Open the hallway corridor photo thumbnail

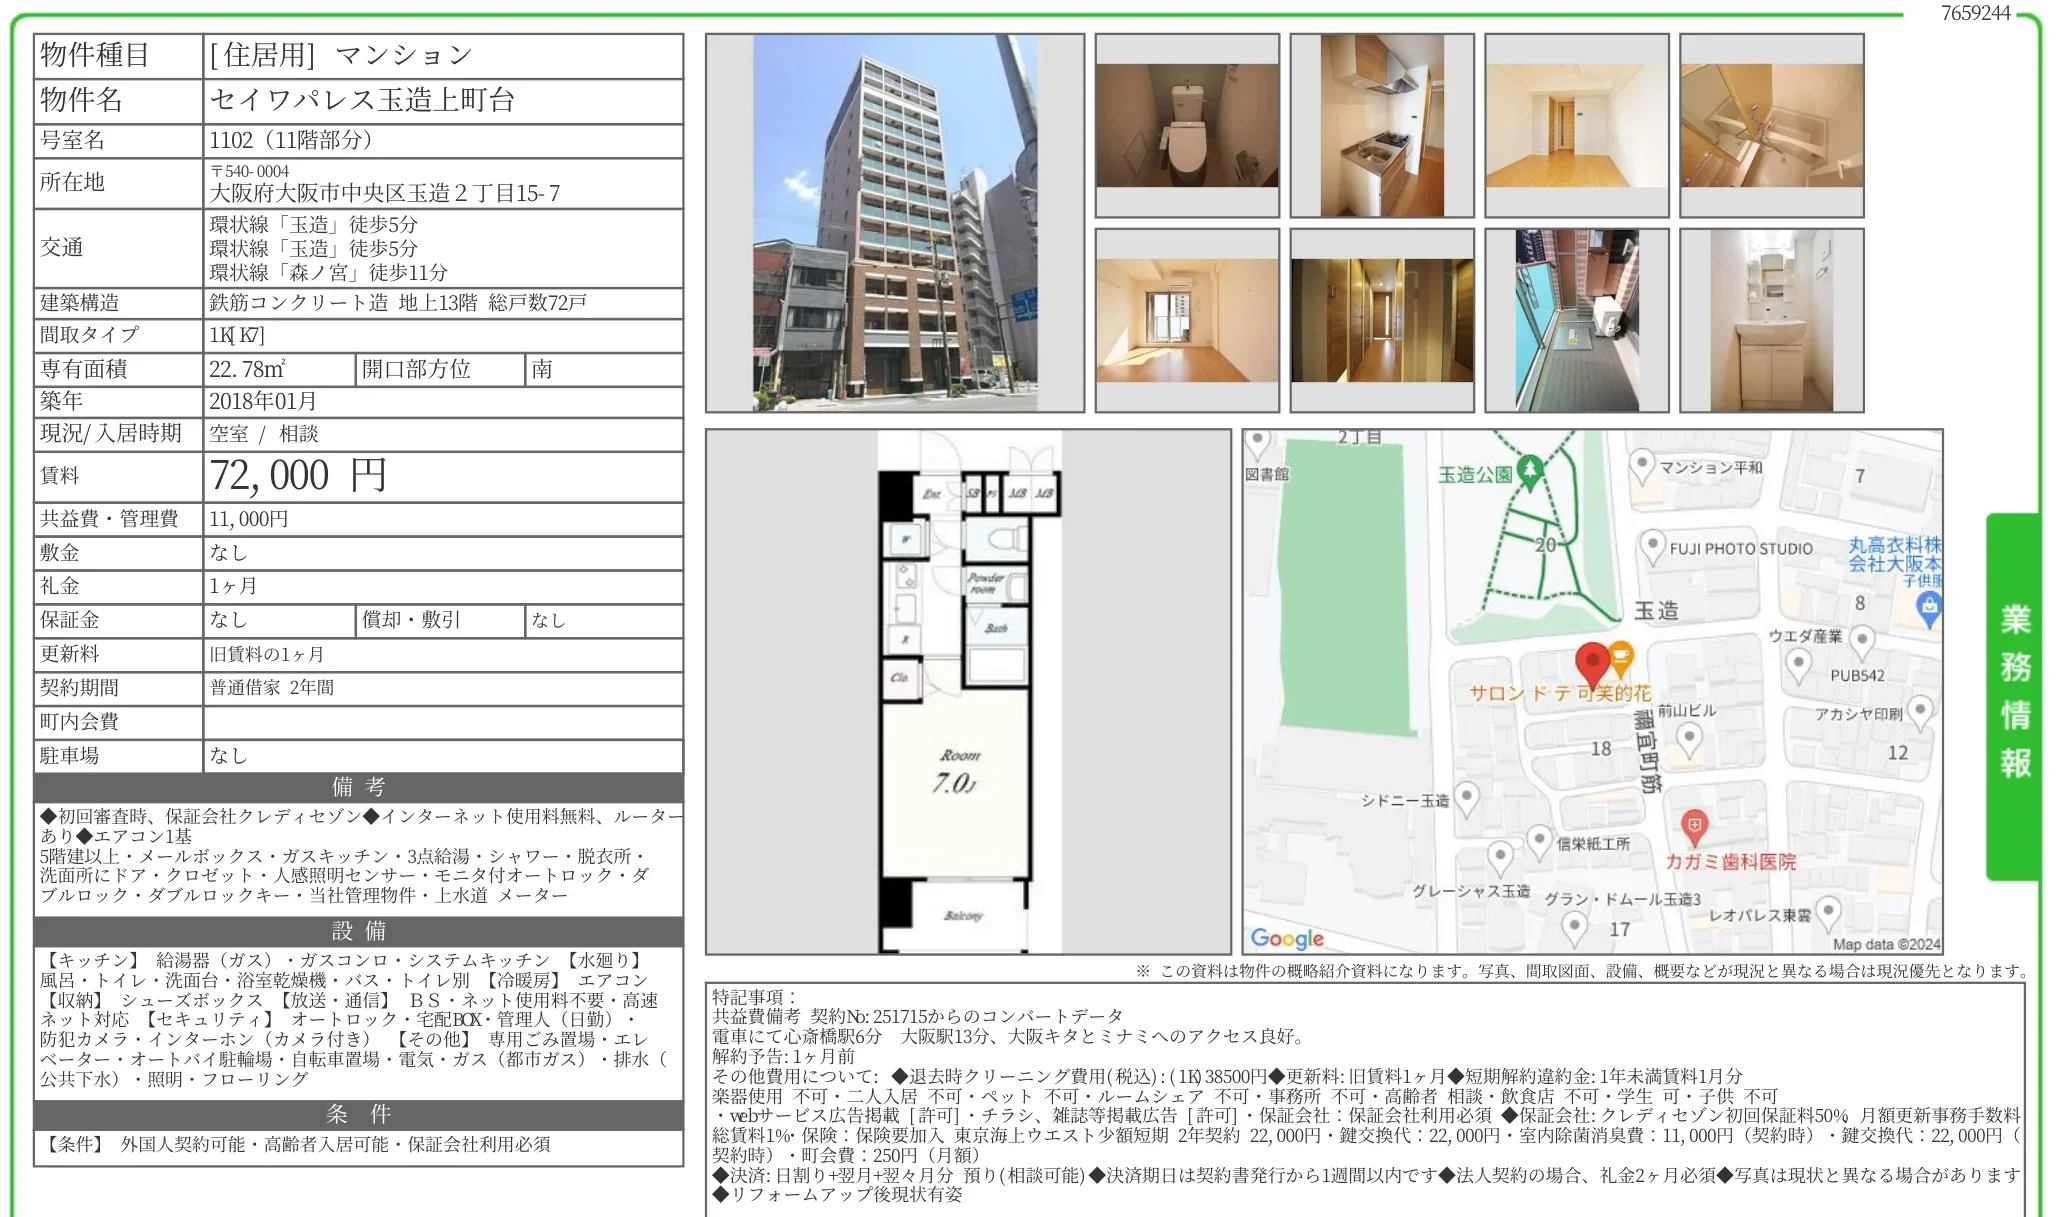tap(1381, 320)
